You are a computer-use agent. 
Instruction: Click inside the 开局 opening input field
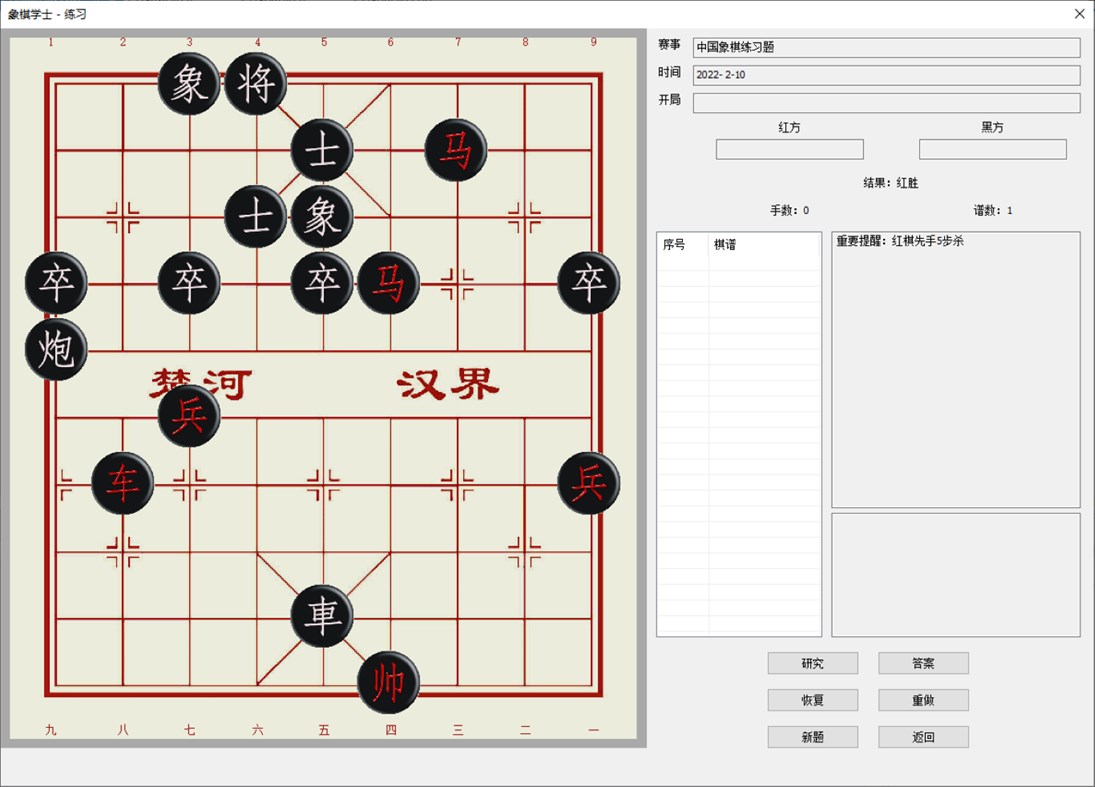(x=886, y=103)
